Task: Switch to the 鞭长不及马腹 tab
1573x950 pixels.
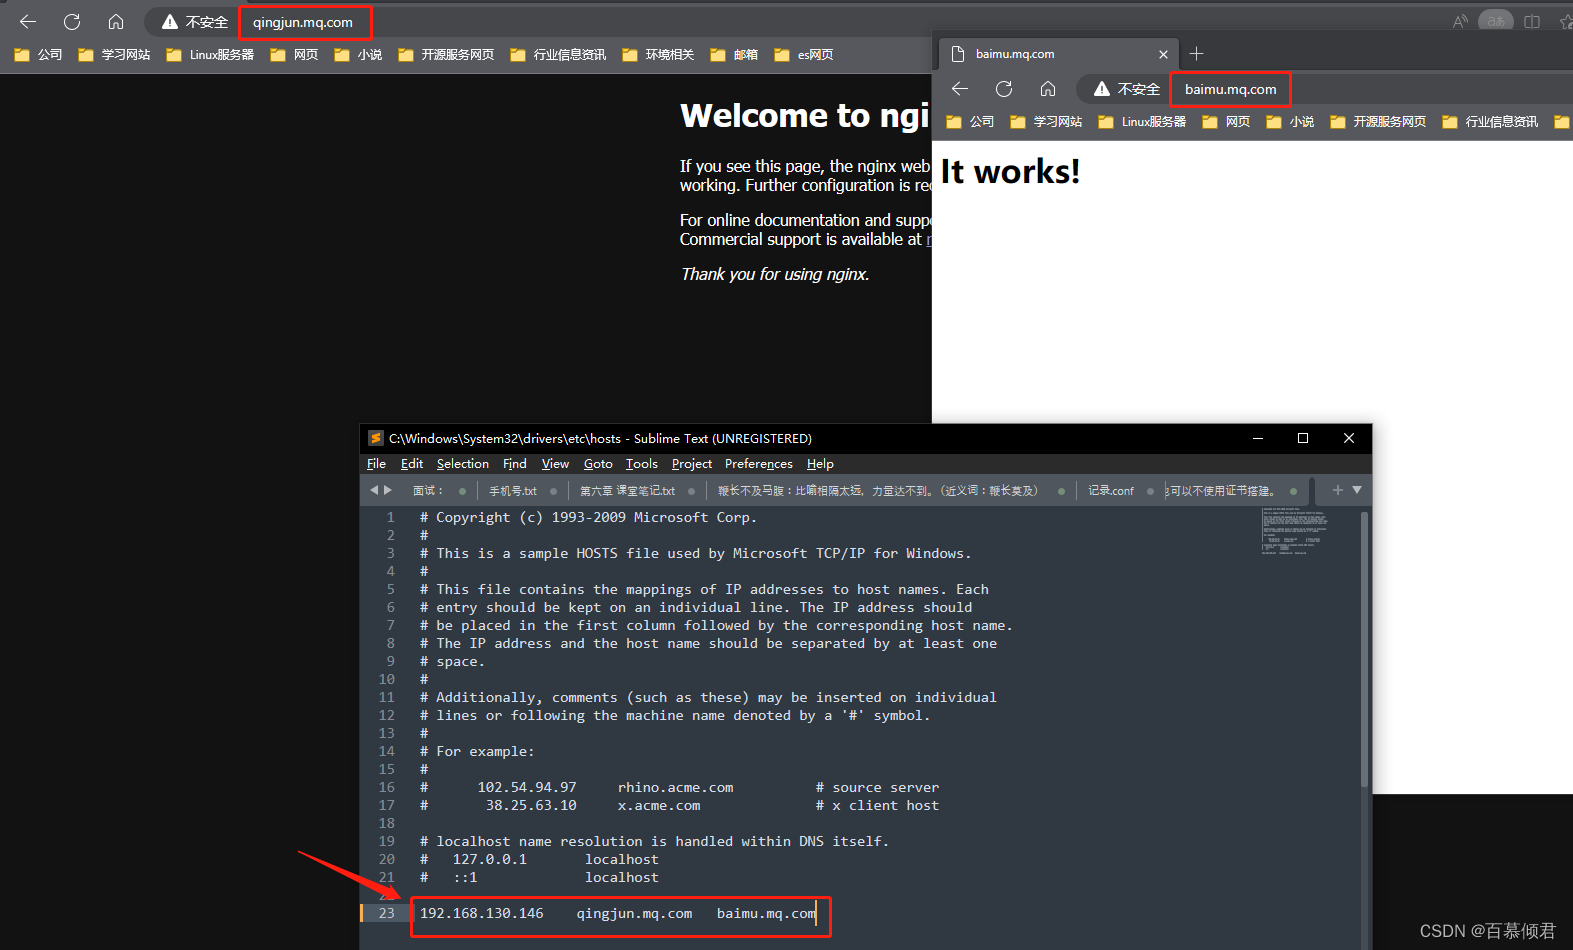Action: (x=878, y=491)
